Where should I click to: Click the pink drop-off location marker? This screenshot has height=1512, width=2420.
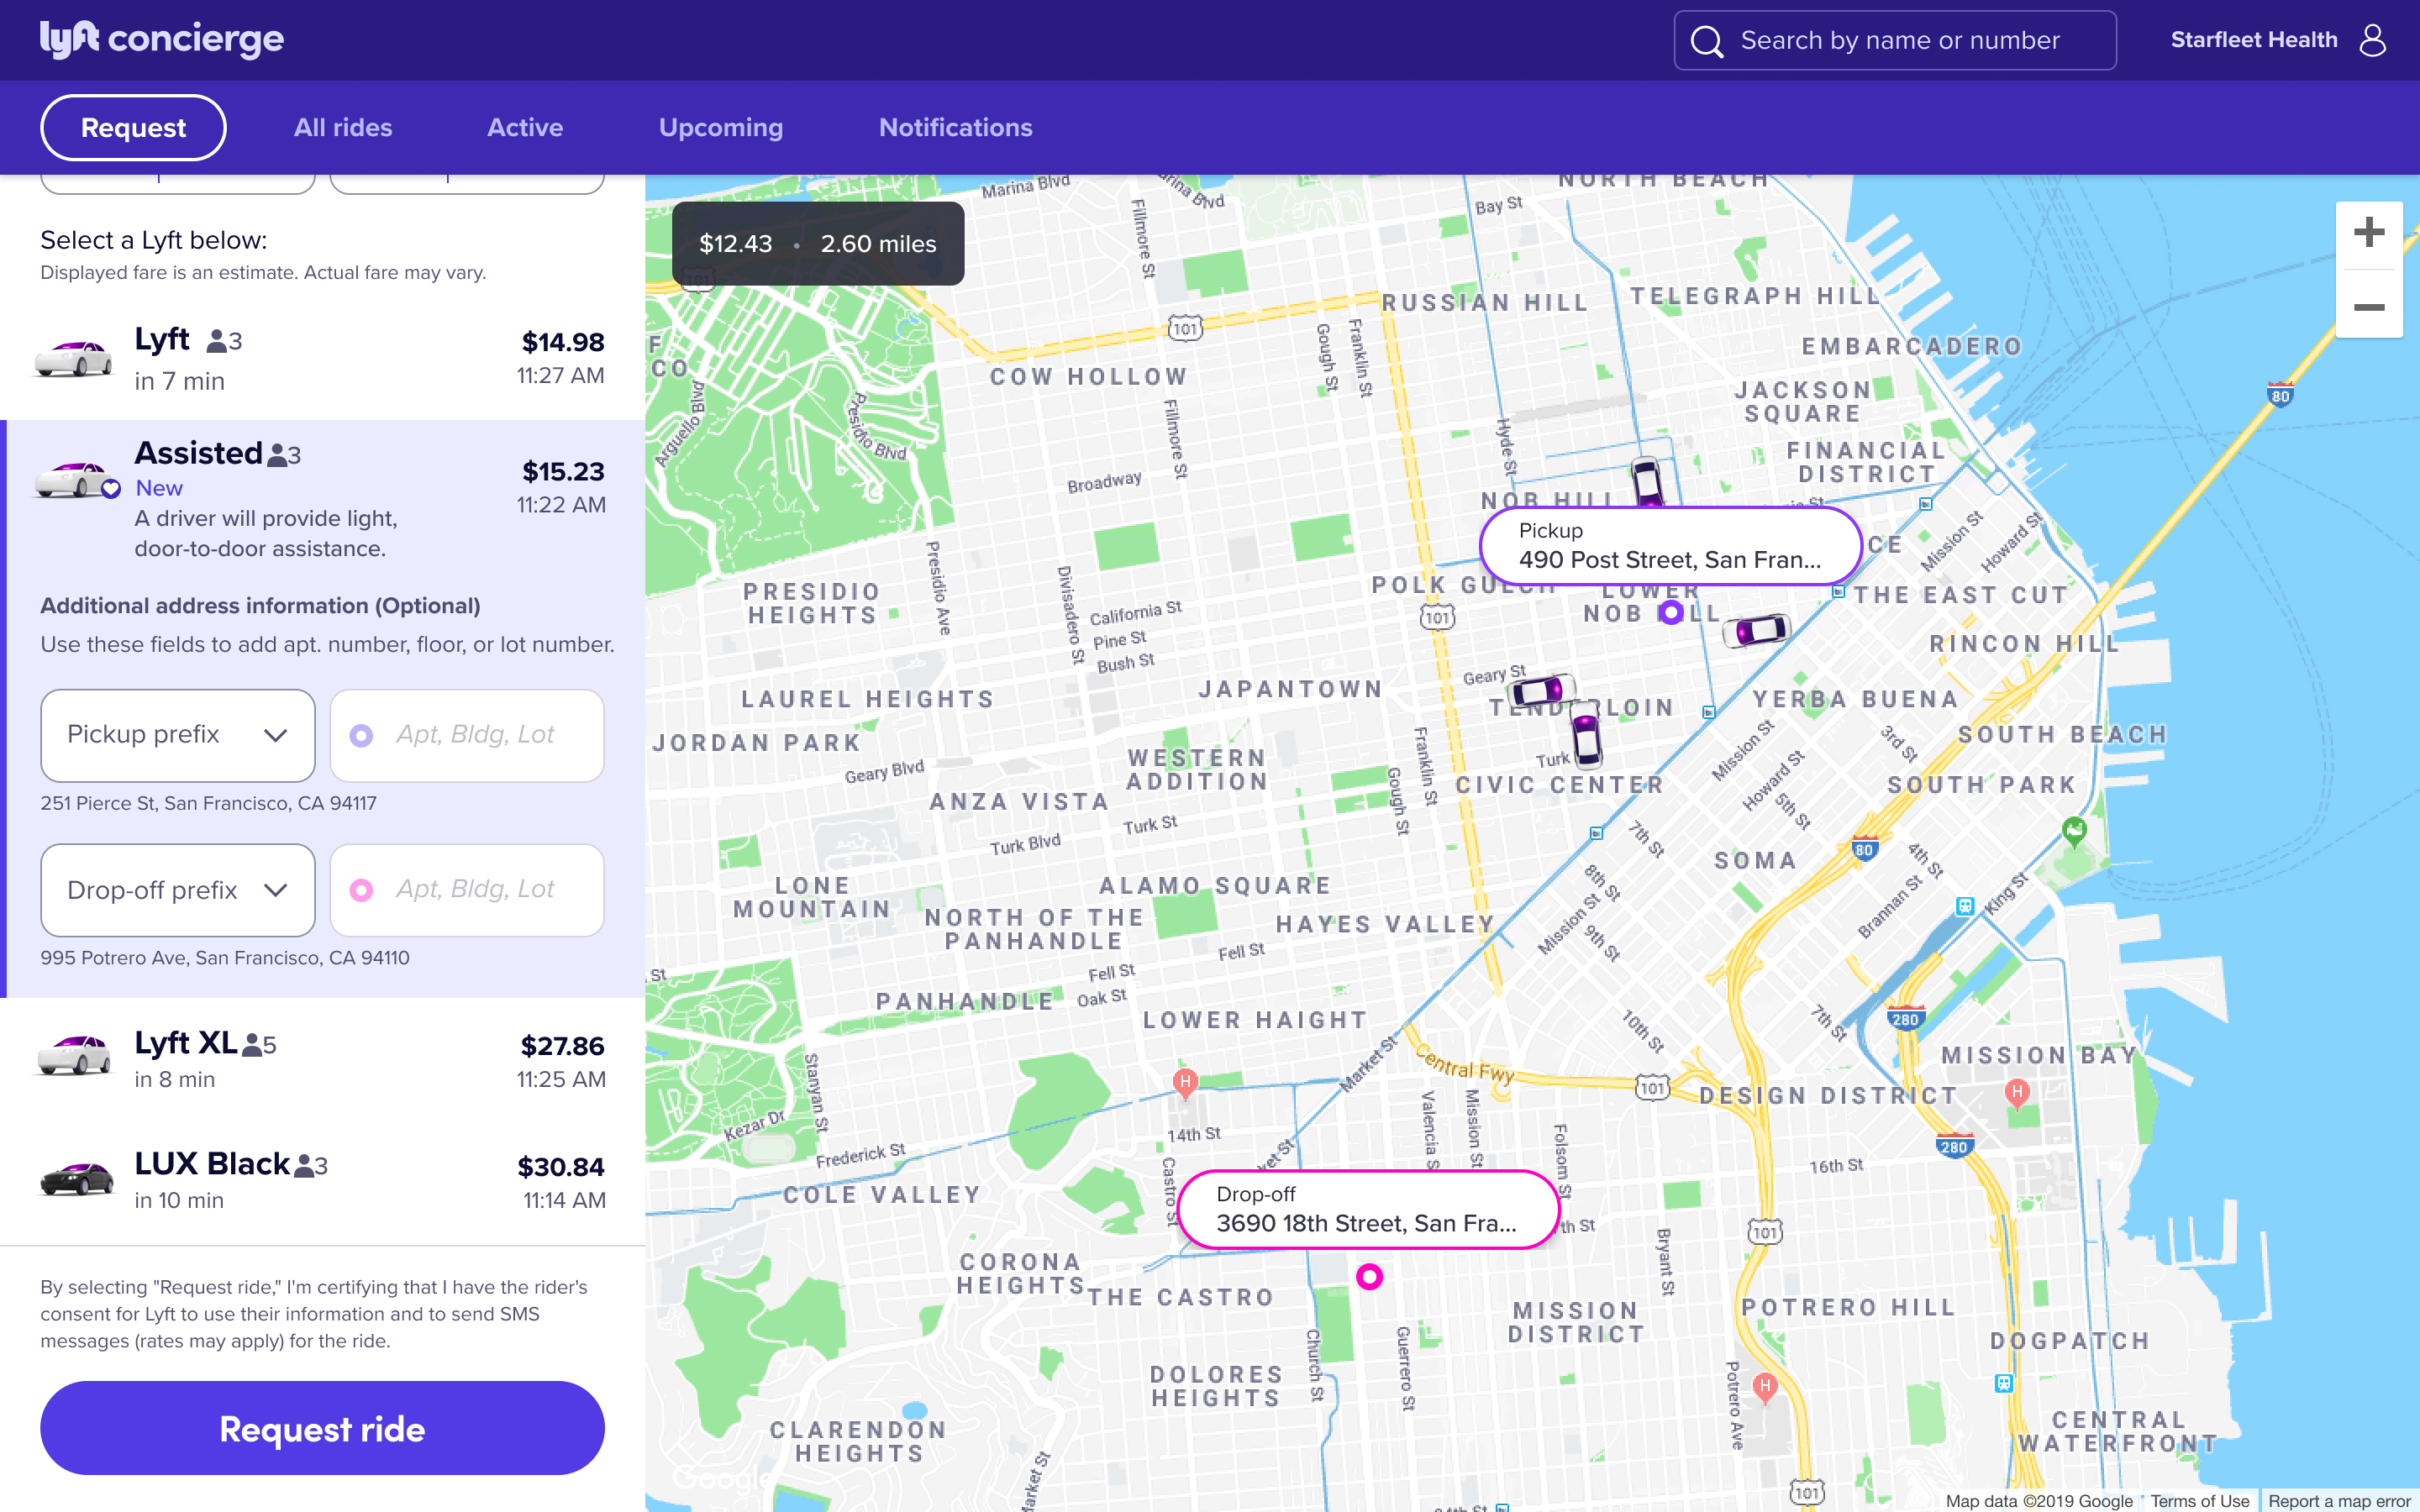(x=1369, y=1276)
